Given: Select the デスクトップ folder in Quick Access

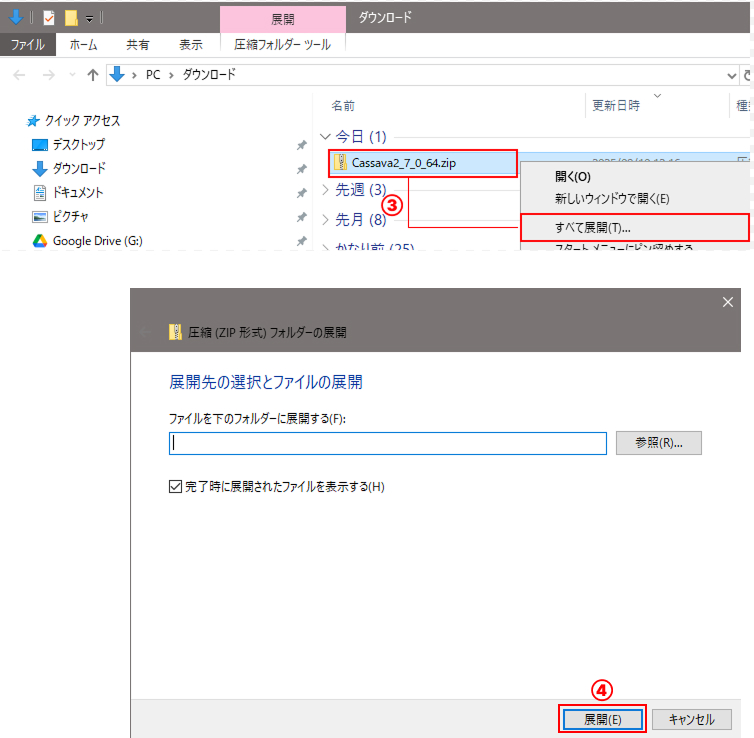Looking at the screenshot, I should (x=78, y=144).
